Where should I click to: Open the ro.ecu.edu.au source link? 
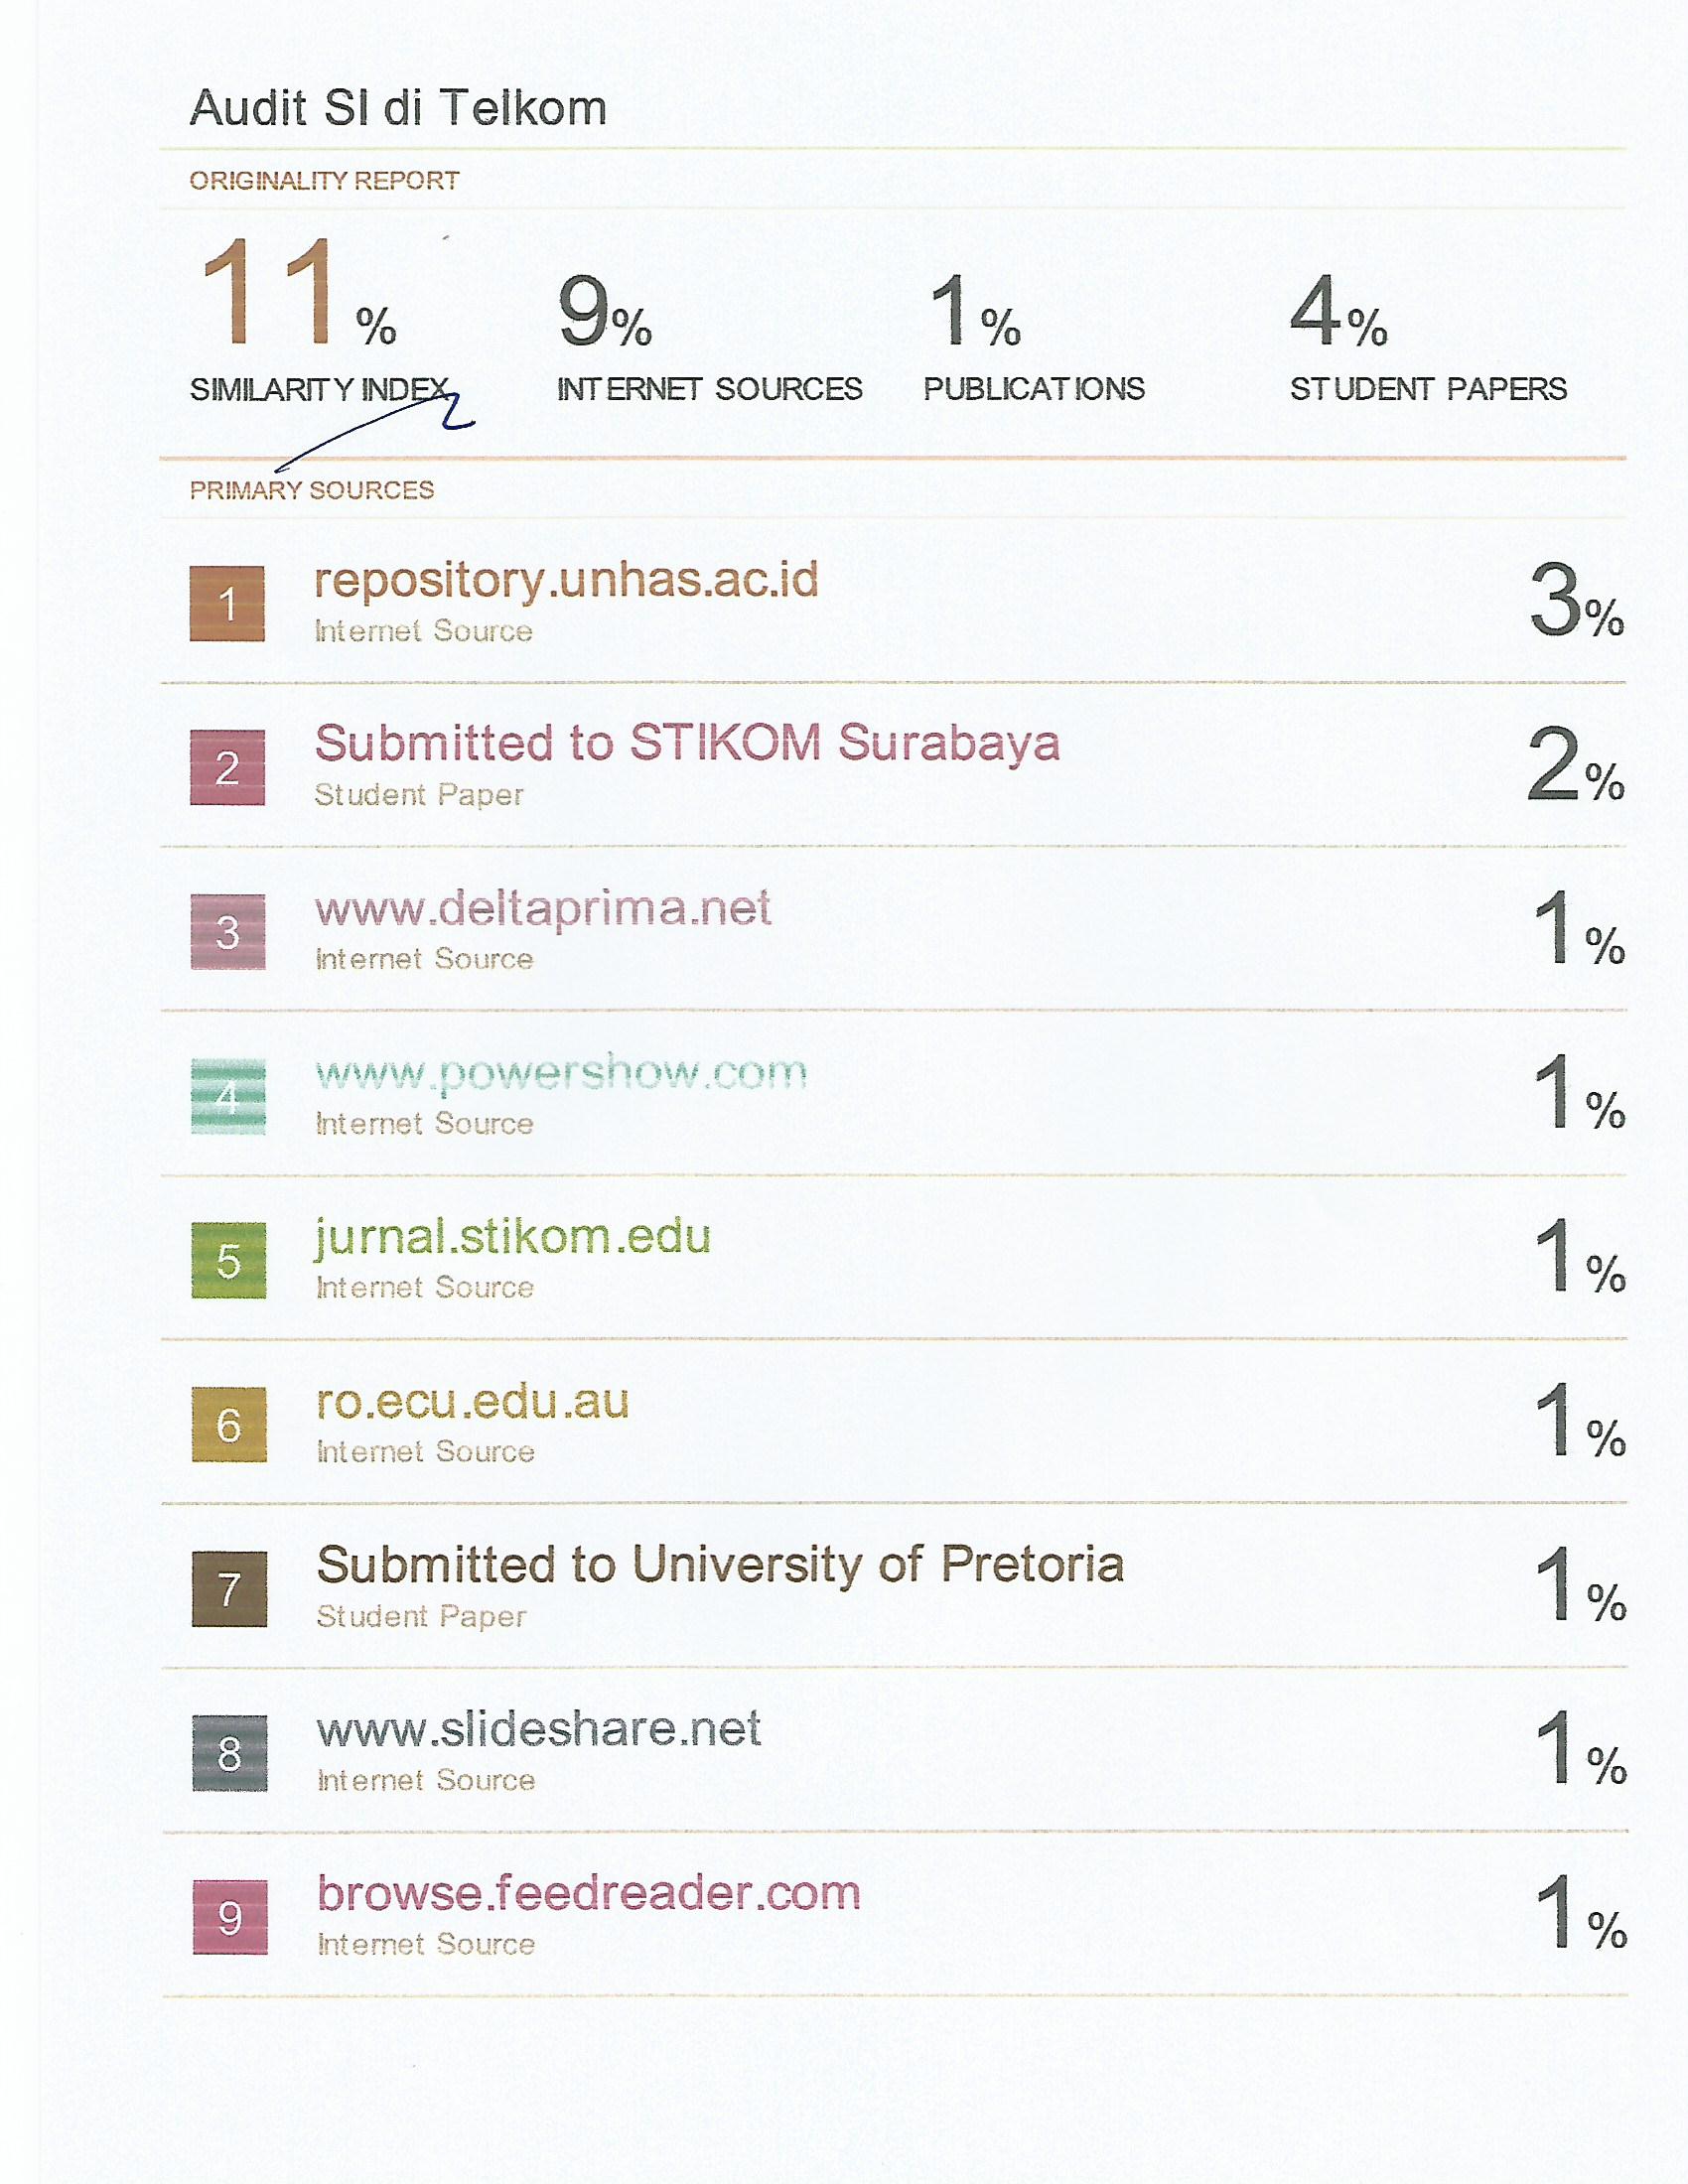tap(472, 1401)
